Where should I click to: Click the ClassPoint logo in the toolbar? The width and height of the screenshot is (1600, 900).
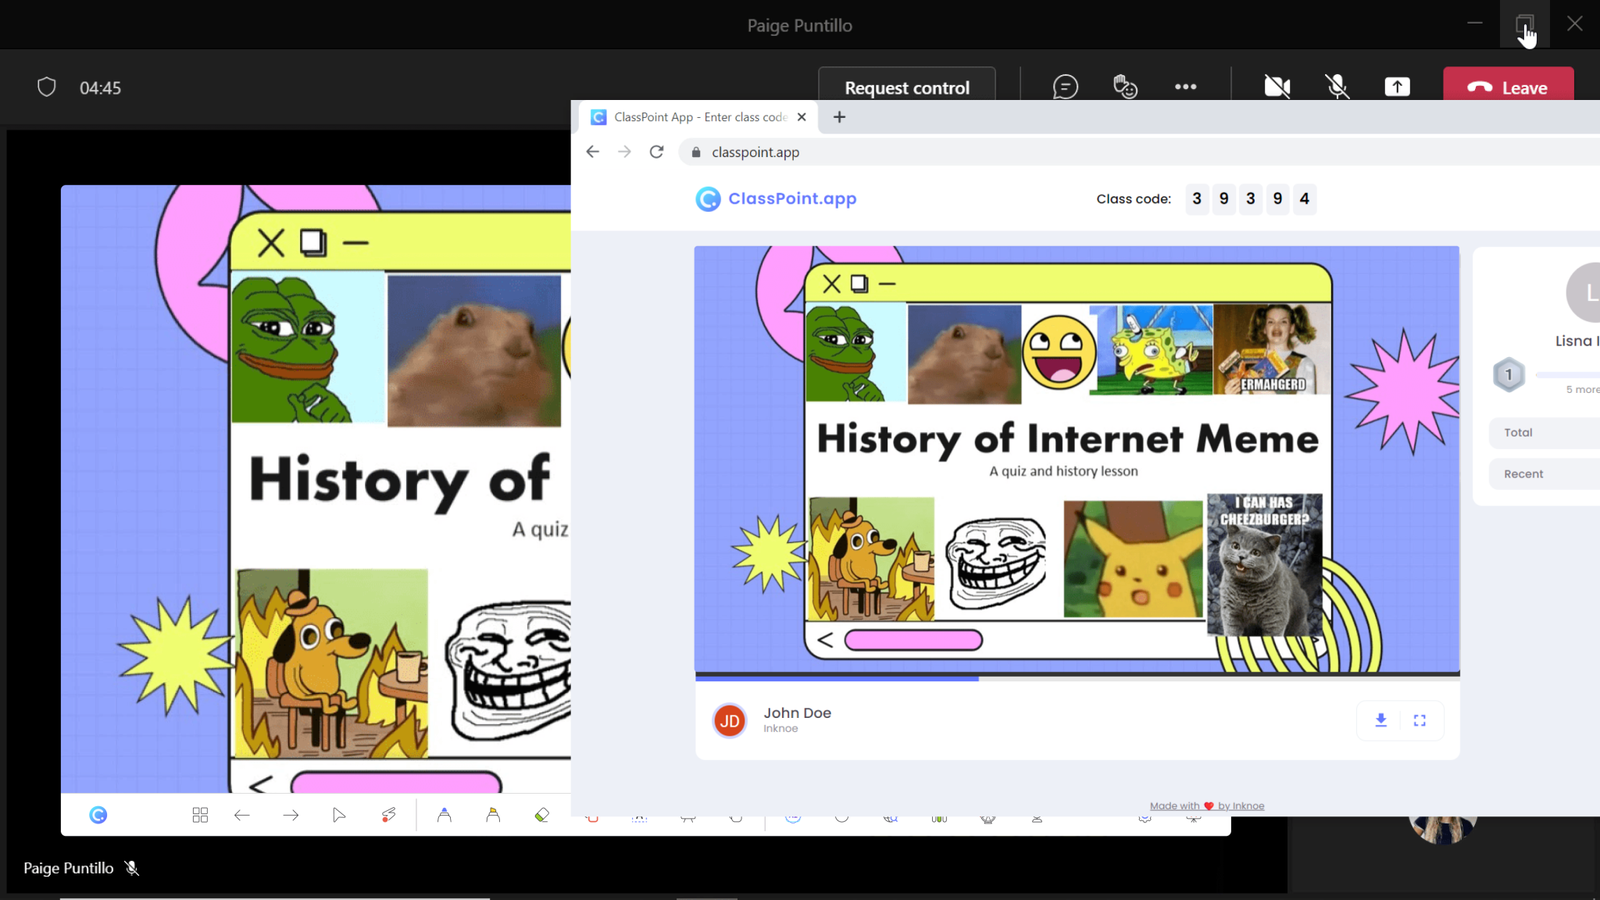click(98, 815)
